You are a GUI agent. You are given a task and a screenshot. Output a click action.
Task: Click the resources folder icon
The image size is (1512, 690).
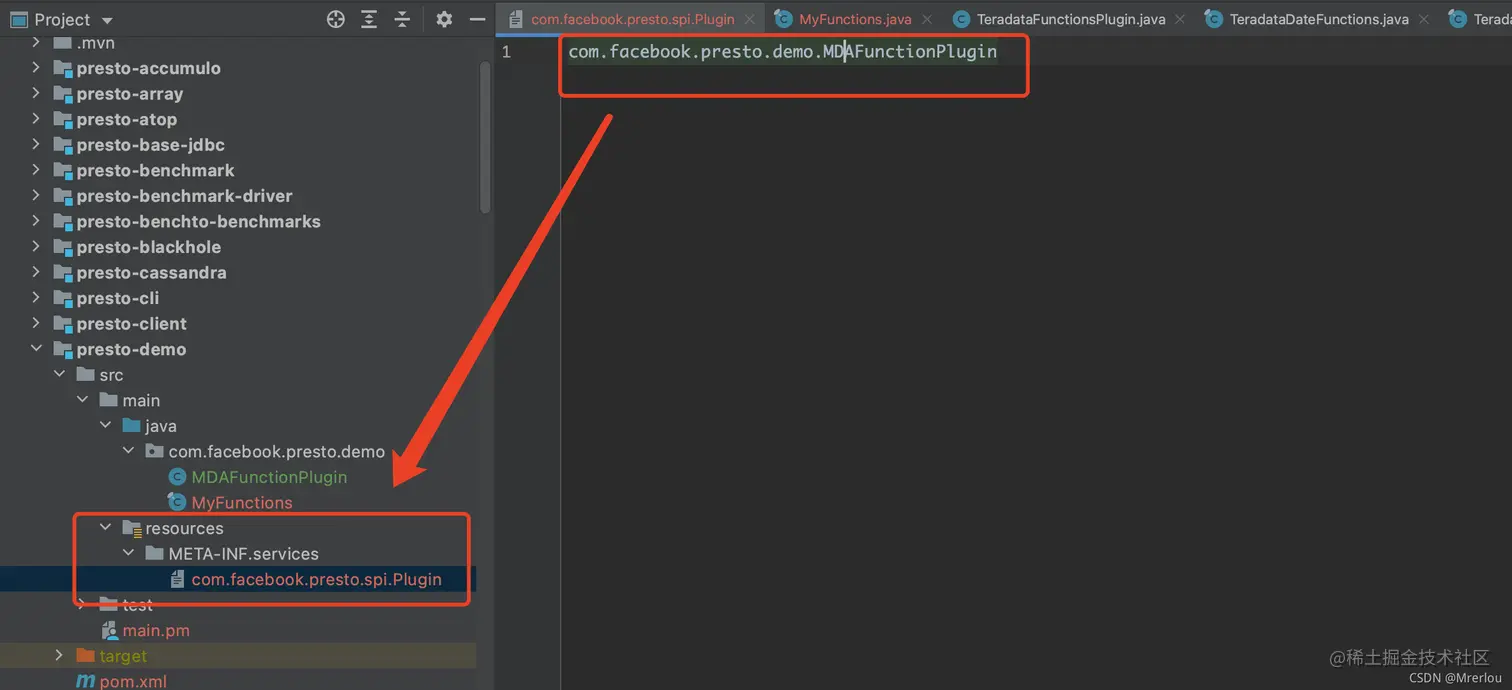point(132,528)
